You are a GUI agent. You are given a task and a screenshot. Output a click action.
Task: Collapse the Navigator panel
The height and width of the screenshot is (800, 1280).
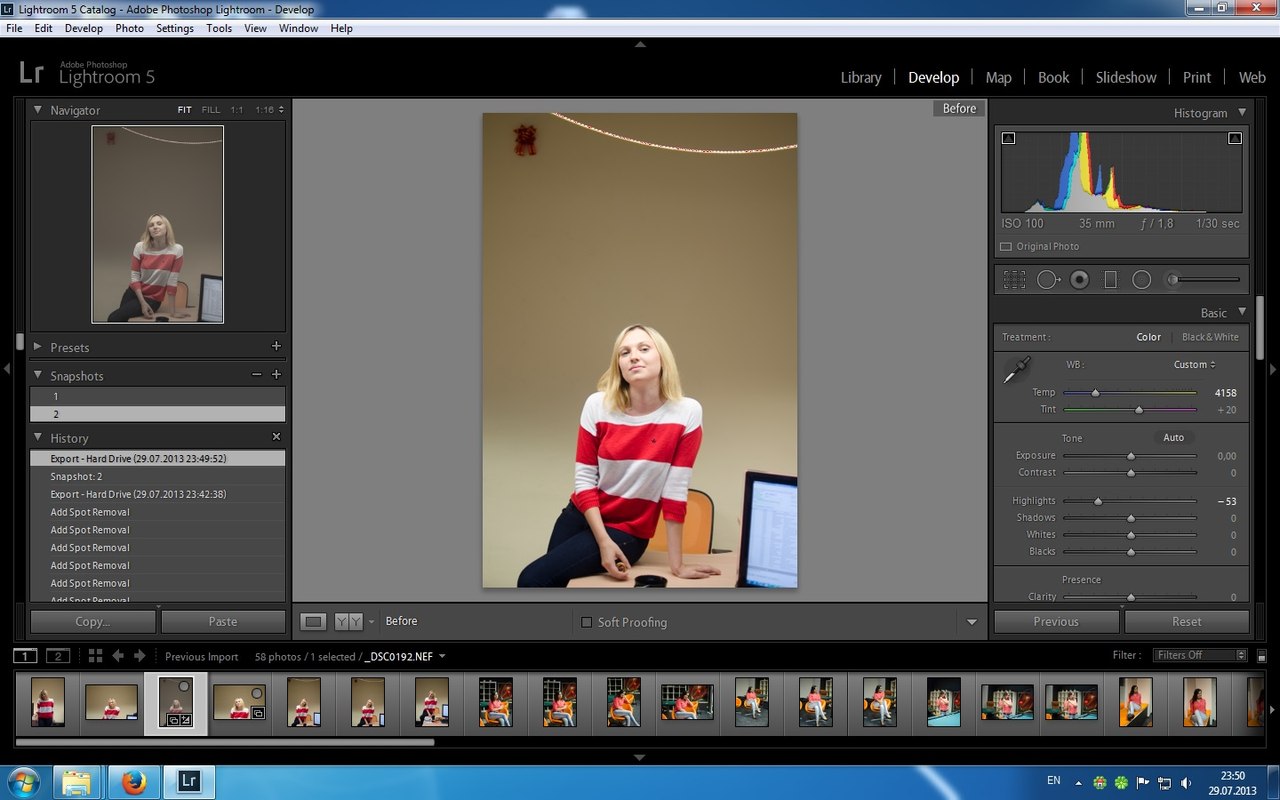[38, 110]
